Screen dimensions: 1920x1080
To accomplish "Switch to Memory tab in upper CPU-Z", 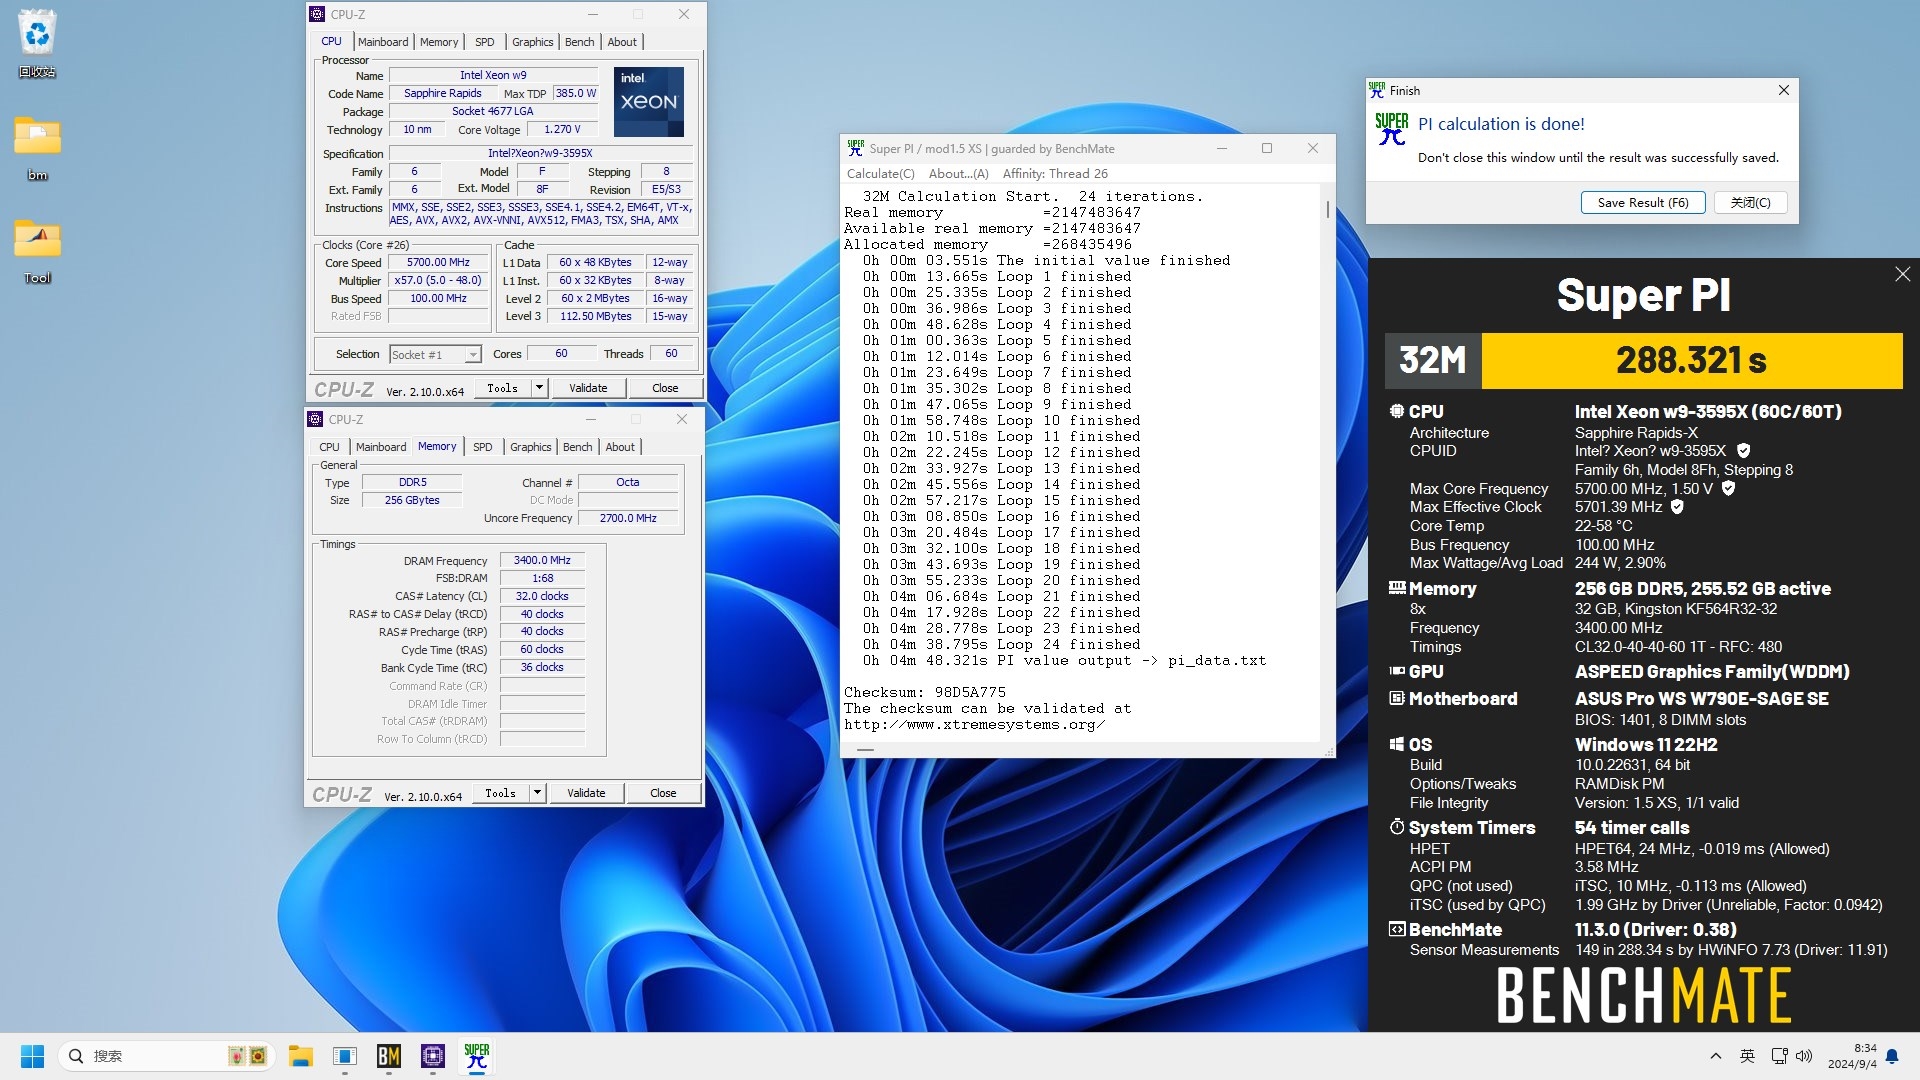I will (x=439, y=42).
